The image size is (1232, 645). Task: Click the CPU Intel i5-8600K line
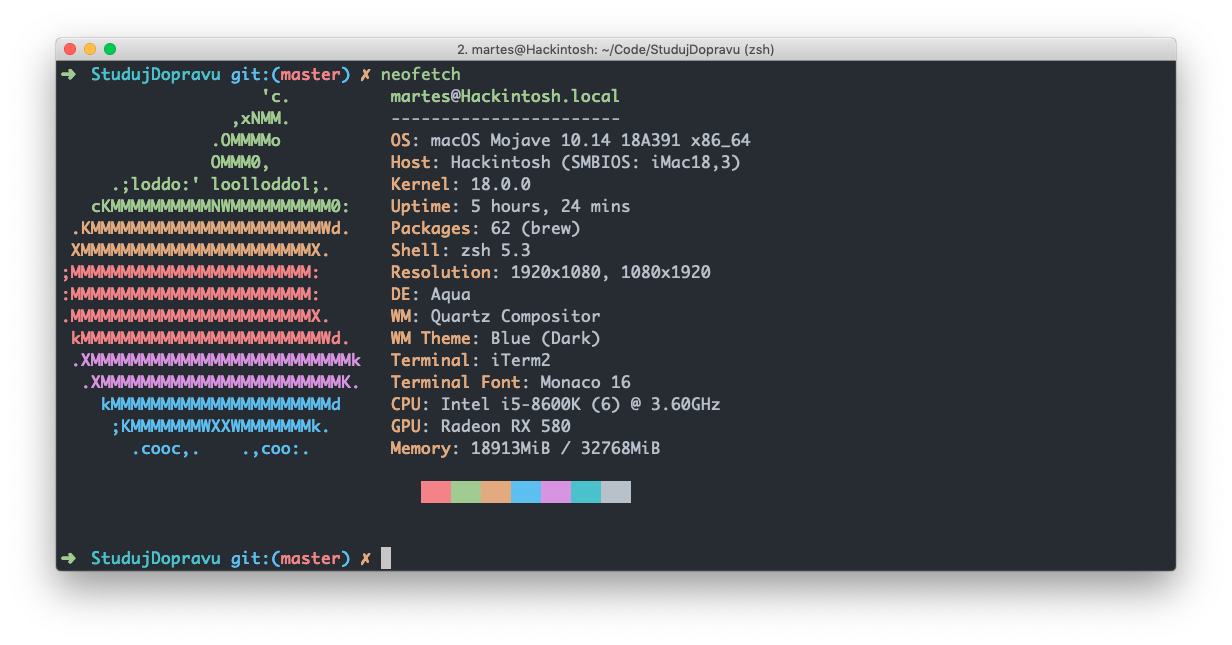pyautogui.click(x=555, y=405)
